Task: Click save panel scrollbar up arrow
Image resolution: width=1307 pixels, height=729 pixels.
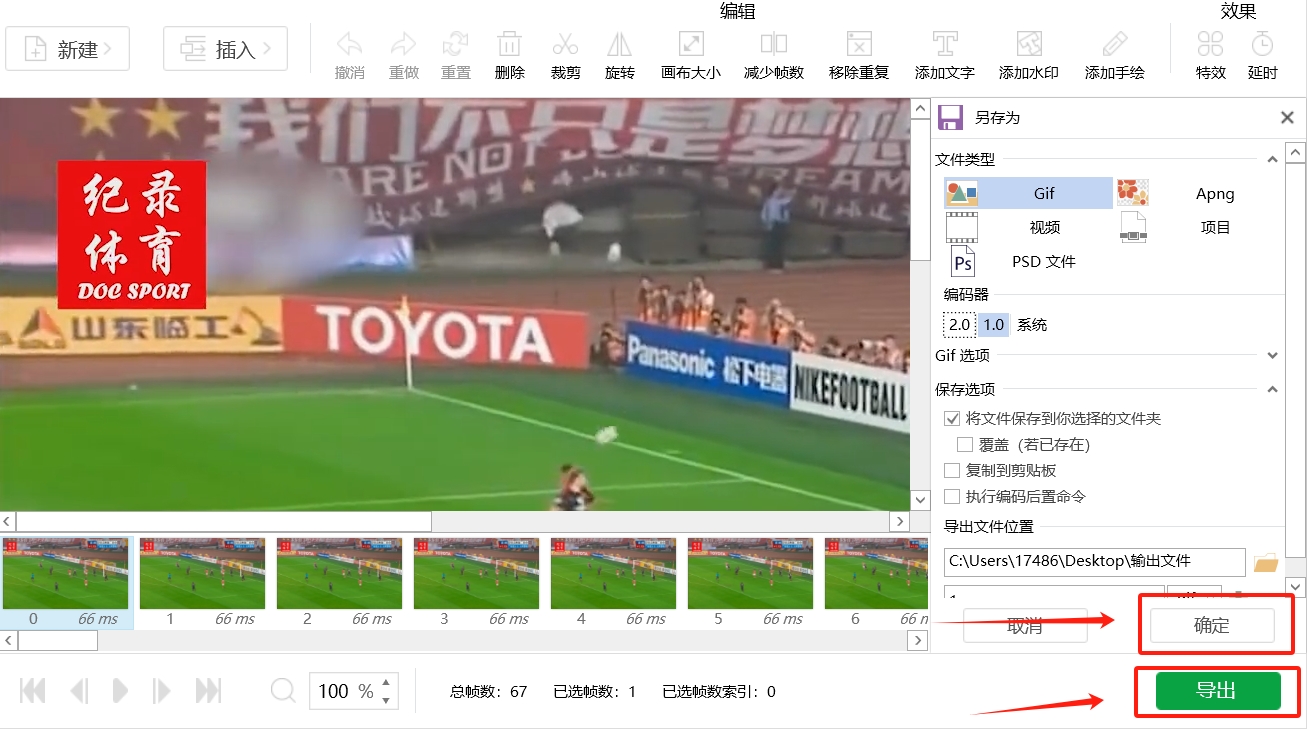Action: pos(1296,153)
